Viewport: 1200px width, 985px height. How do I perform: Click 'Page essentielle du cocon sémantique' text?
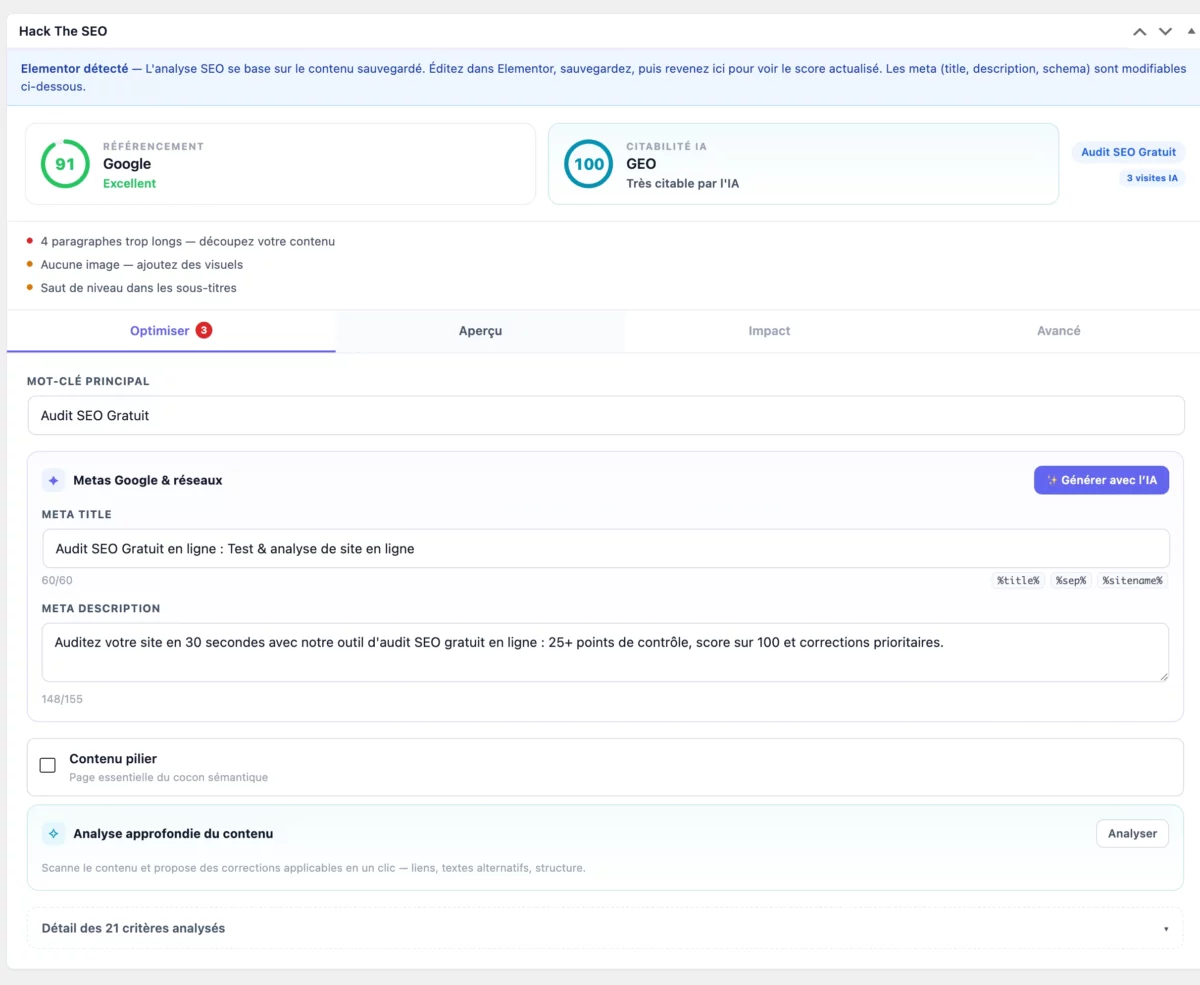pyautogui.click(x=169, y=777)
